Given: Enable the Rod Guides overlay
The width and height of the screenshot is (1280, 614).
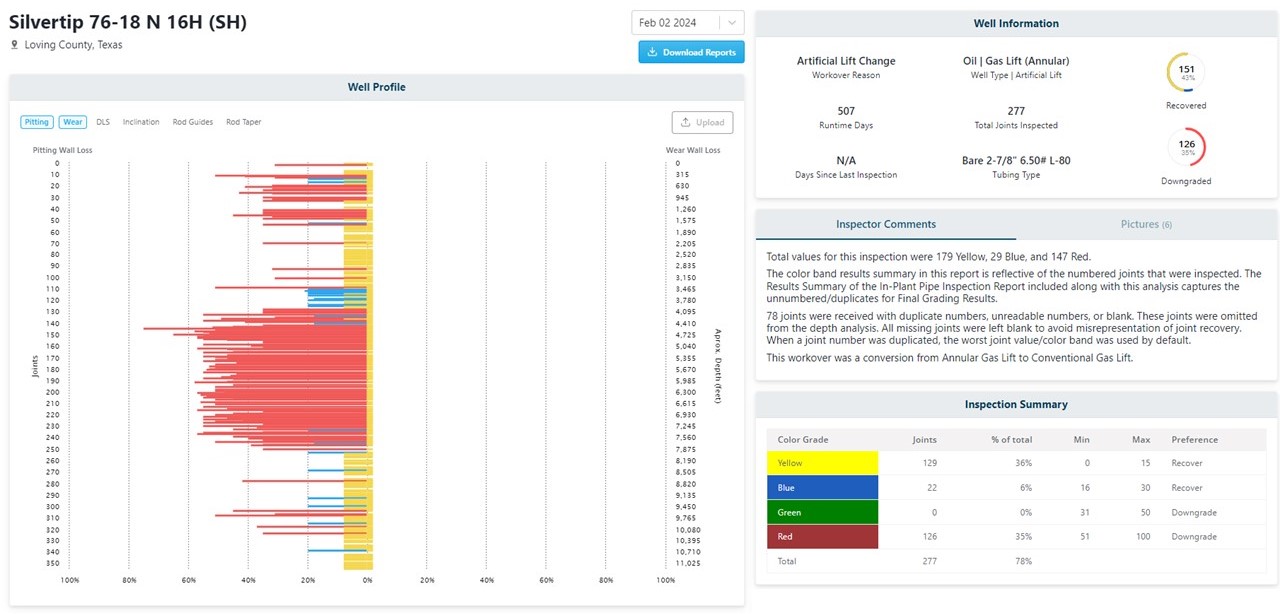Looking at the screenshot, I should [x=193, y=122].
